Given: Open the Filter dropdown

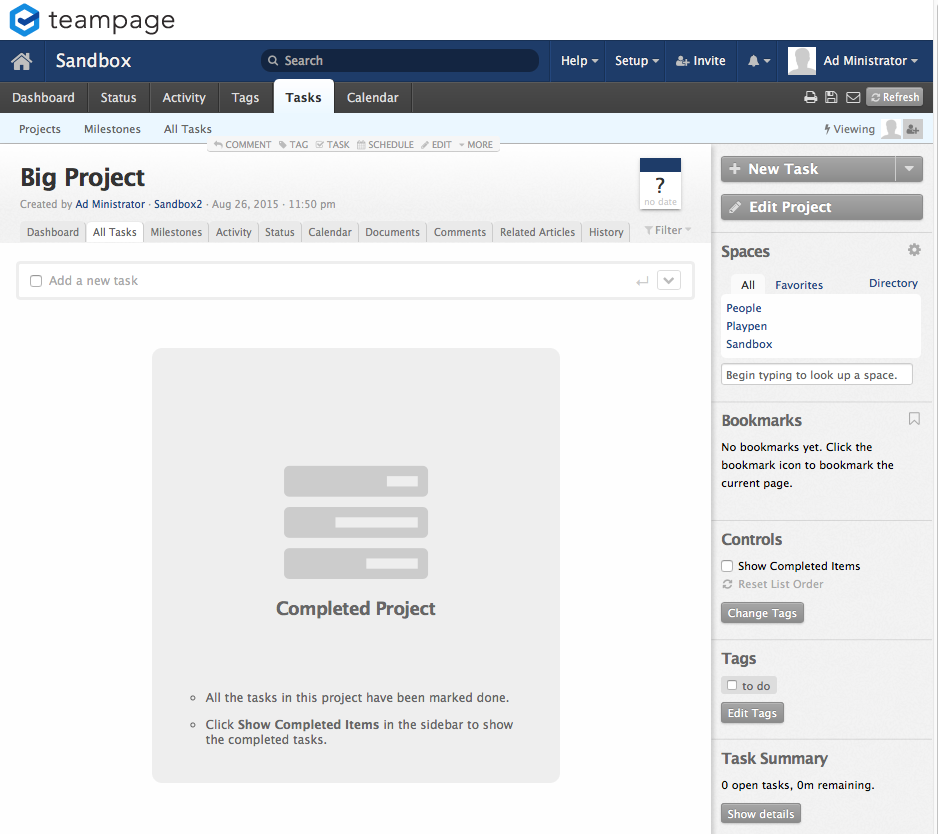Looking at the screenshot, I should tap(667, 231).
